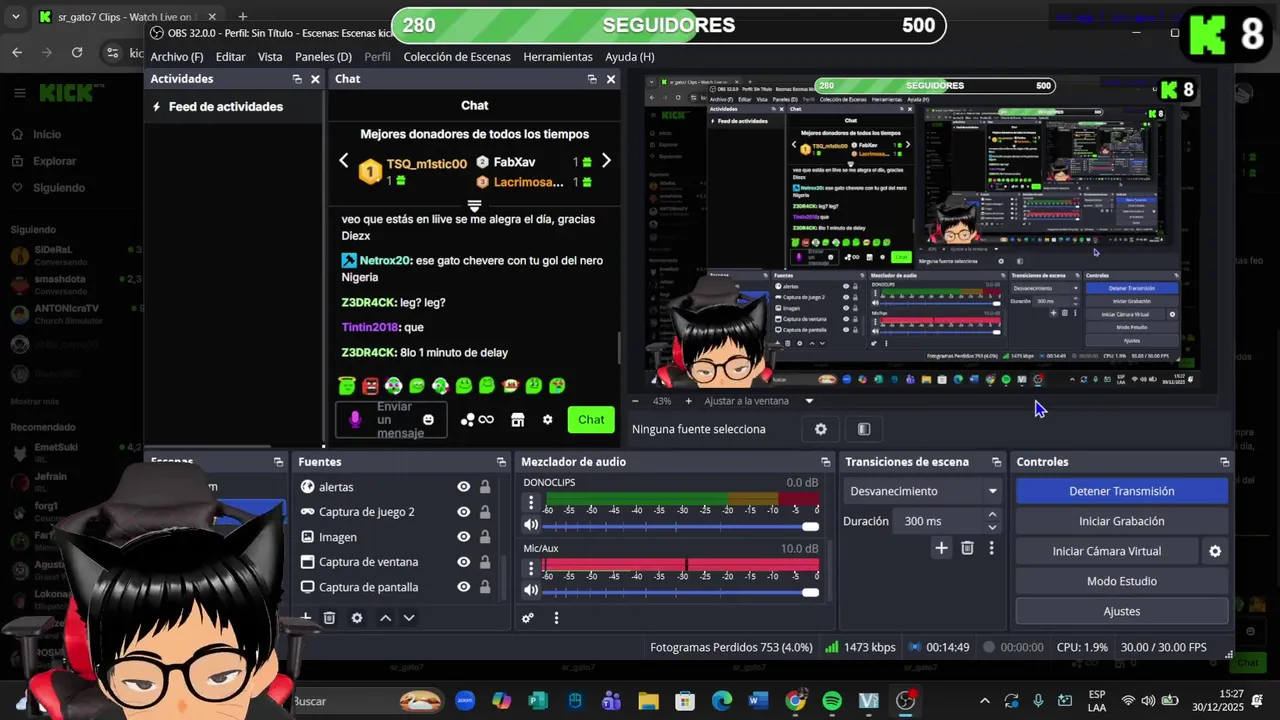1280x720 pixels.
Task: Open the chat shop icon
Action: [517, 420]
